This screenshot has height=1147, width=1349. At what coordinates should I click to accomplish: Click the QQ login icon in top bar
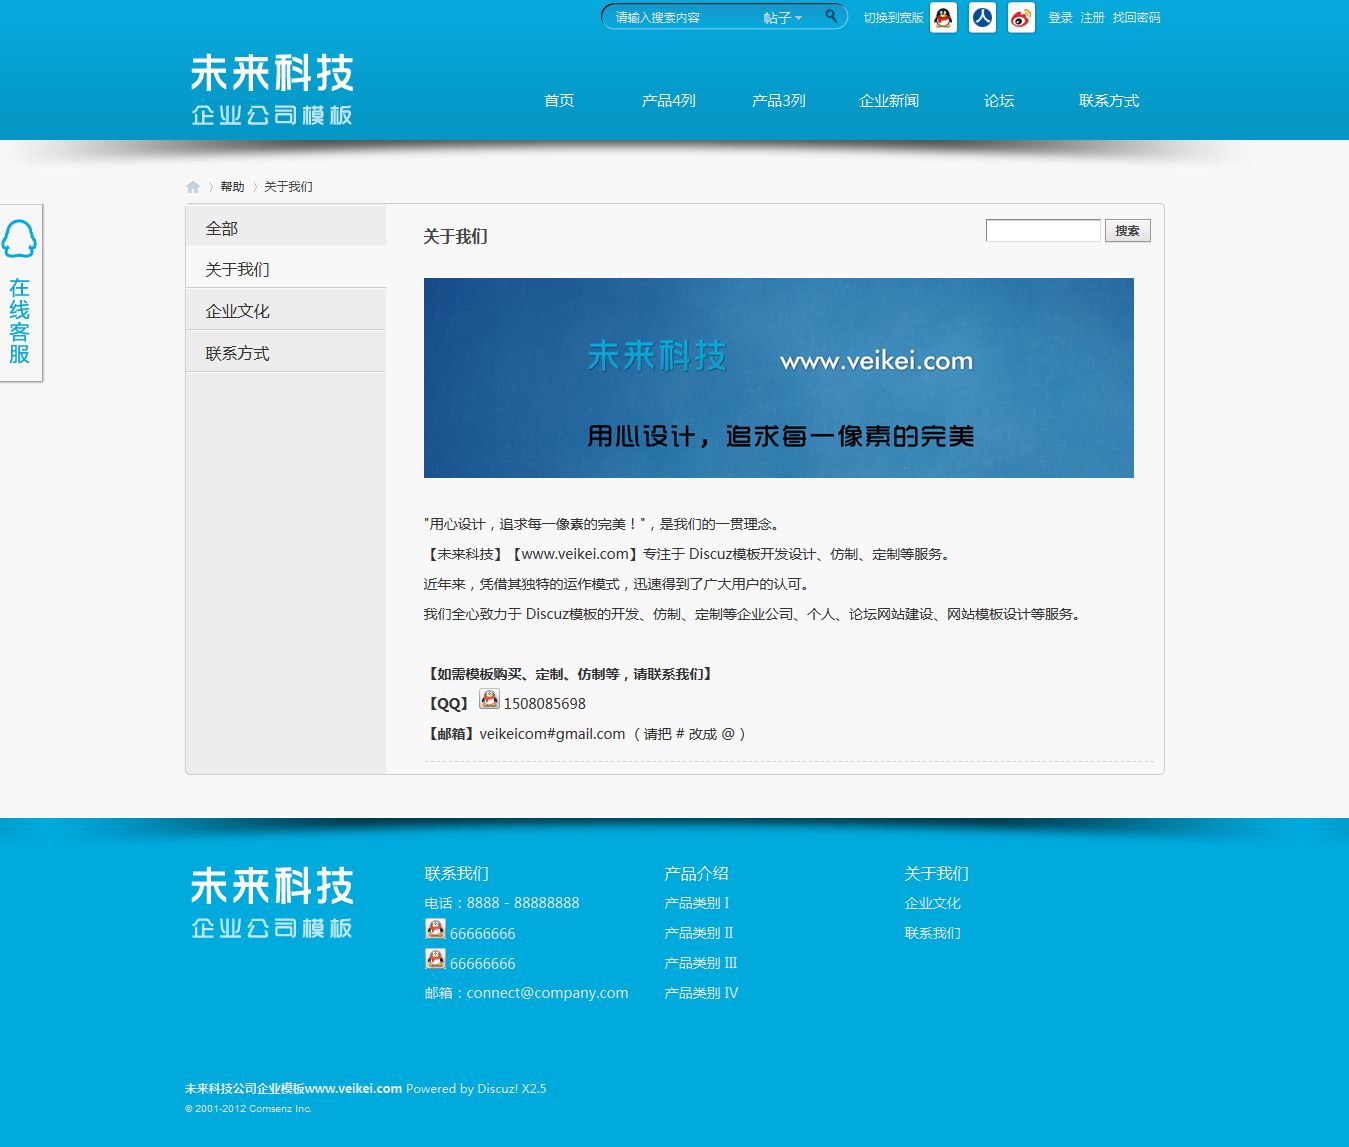(x=941, y=18)
